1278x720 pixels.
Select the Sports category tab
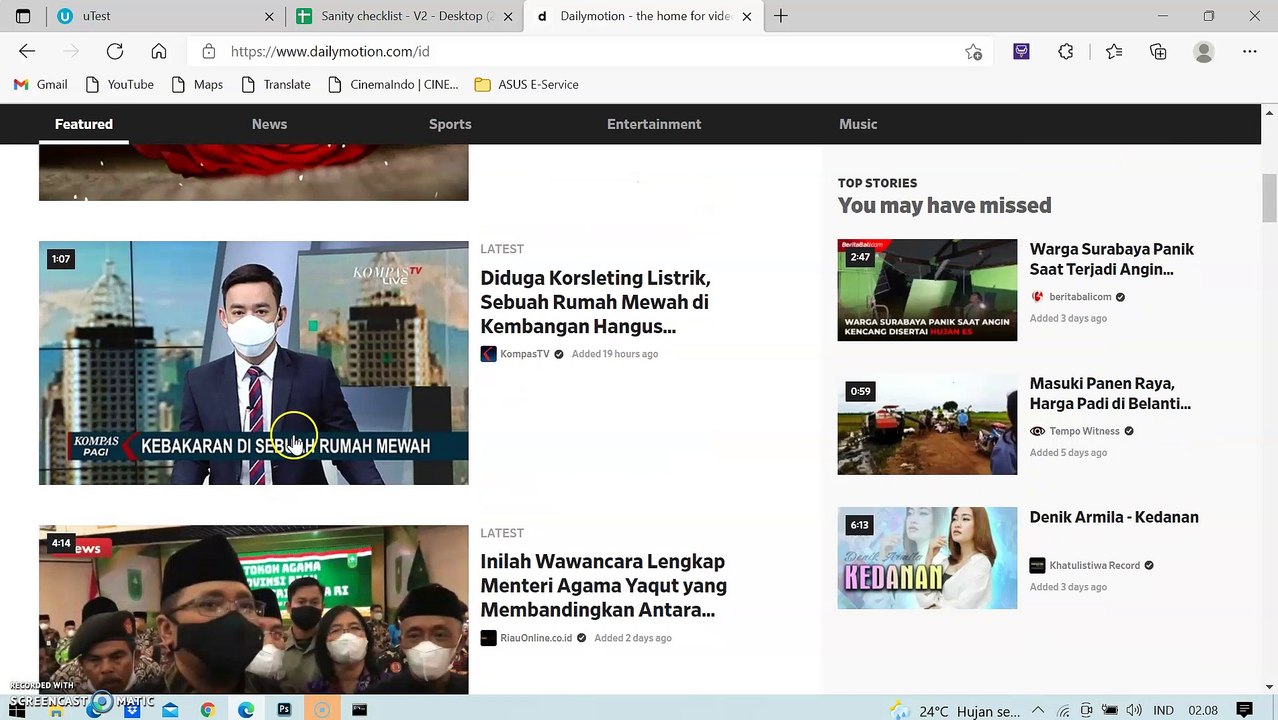450,124
